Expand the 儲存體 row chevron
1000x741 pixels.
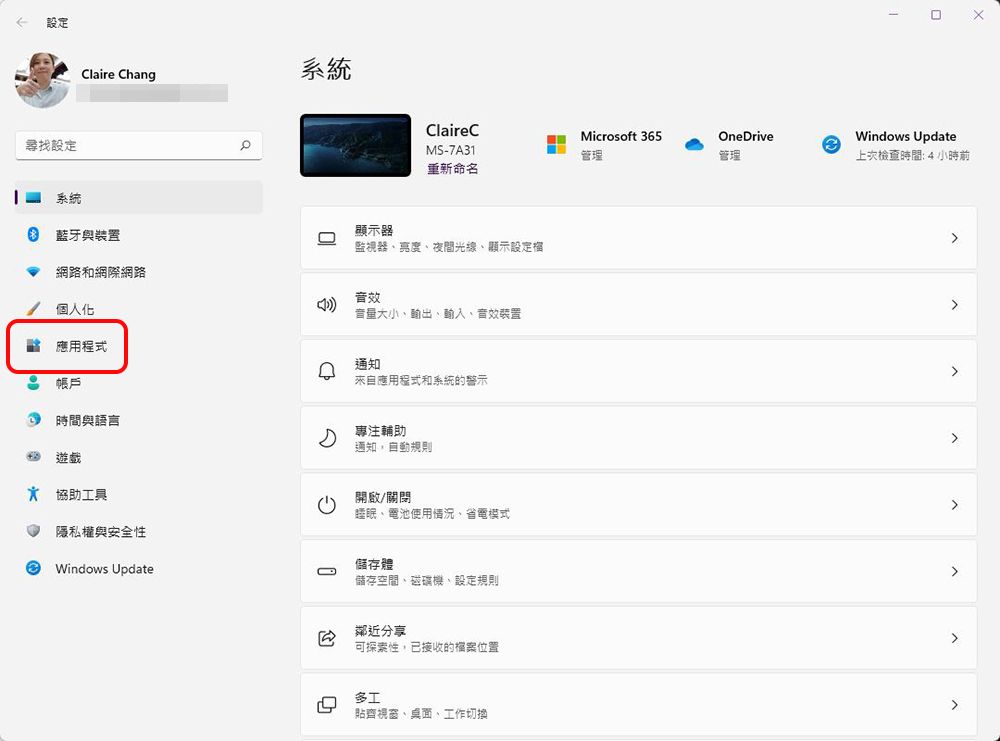tap(954, 571)
